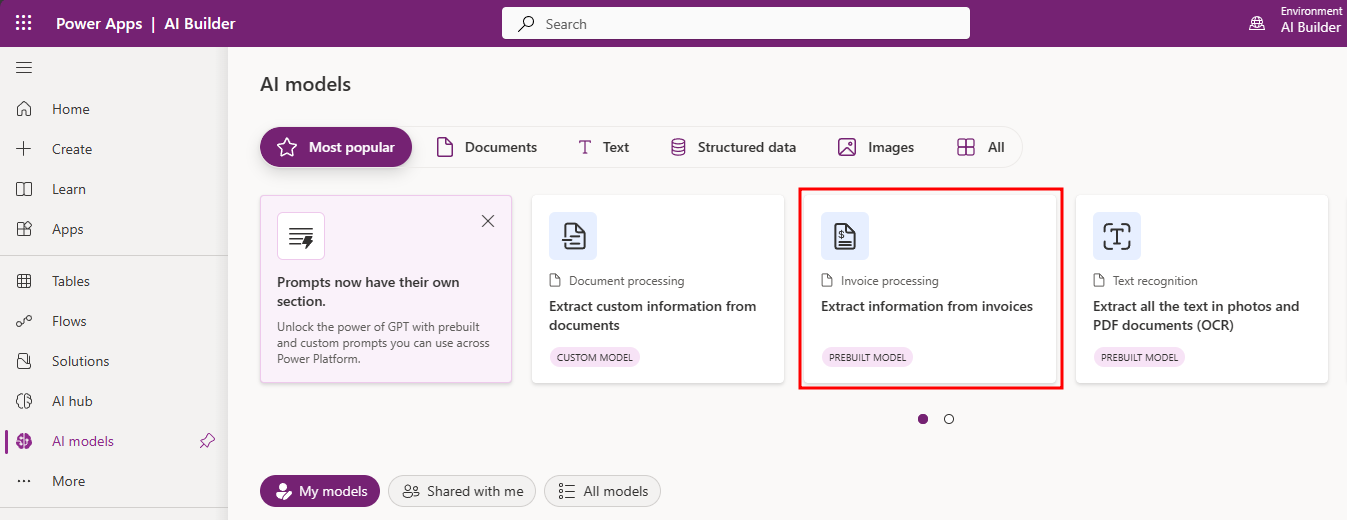View the All models list
The width and height of the screenshot is (1347, 520).
coord(602,491)
